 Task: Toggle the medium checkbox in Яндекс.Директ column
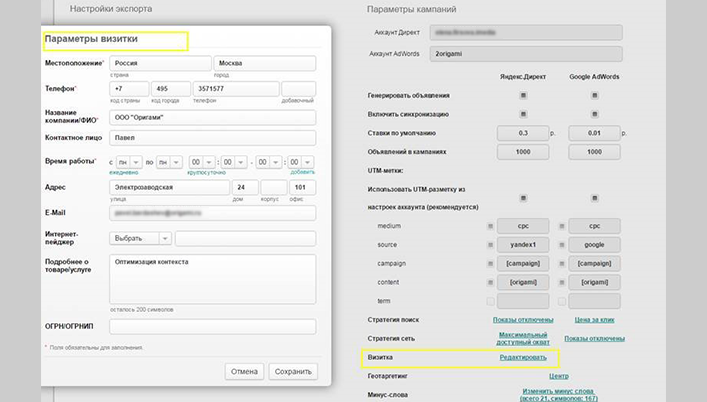click(x=491, y=226)
